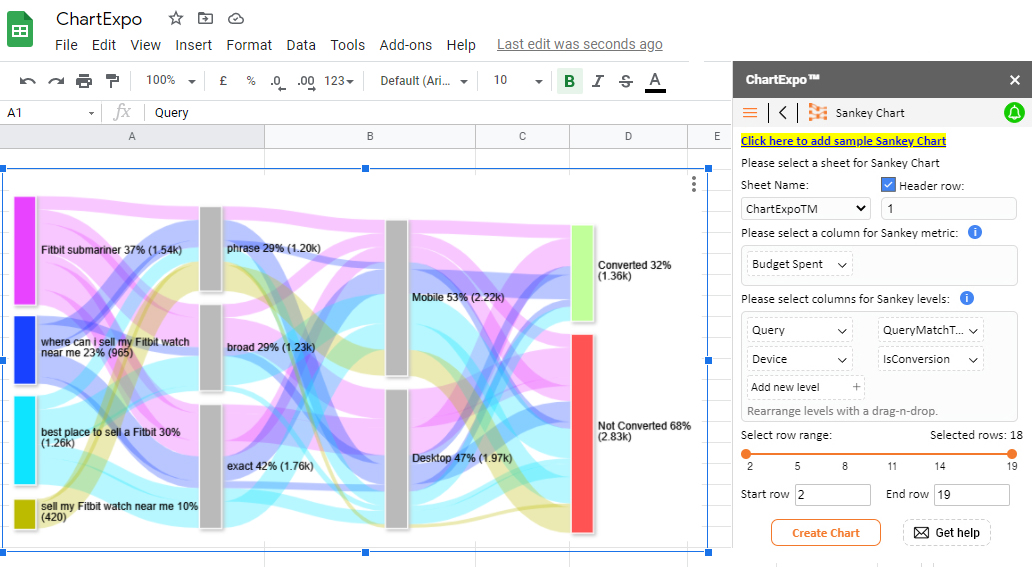Open the font size 10 dropdown
The height and width of the screenshot is (567, 1032).
click(x=518, y=80)
